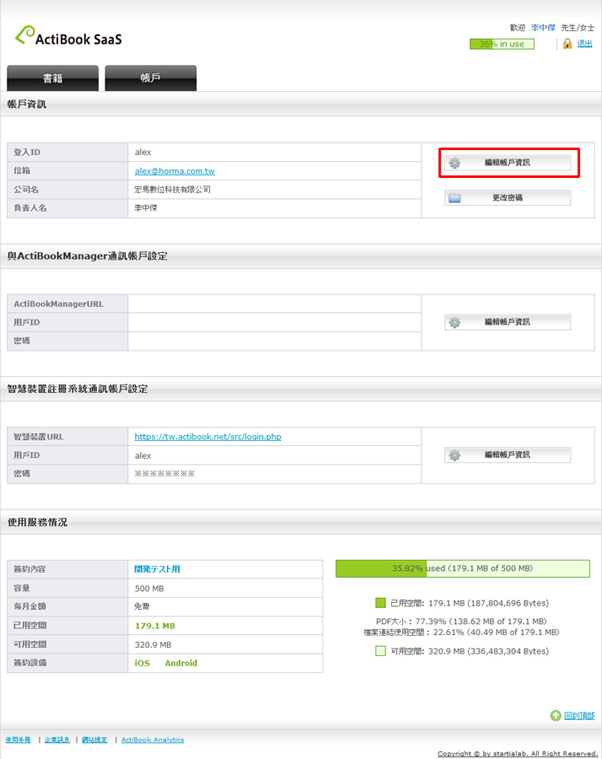Click the light green 可用空間 legend swatch
This screenshot has width=602, height=759.
[x=380, y=651]
